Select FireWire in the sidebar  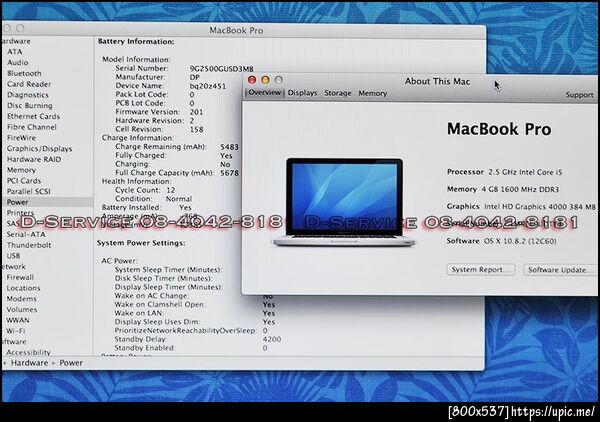click(x=21, y=137)
